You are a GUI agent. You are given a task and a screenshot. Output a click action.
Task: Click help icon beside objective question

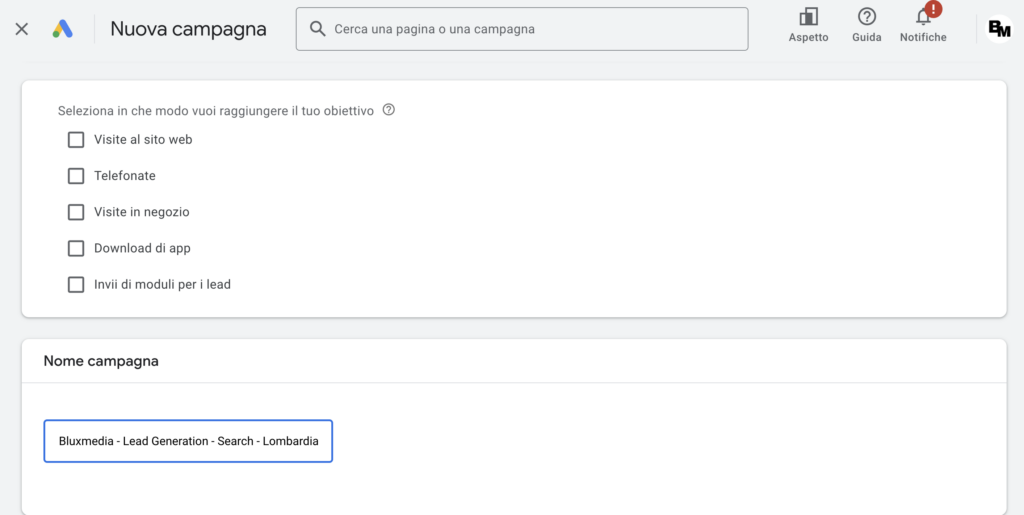pyautogui.click(x=389, y=110)
